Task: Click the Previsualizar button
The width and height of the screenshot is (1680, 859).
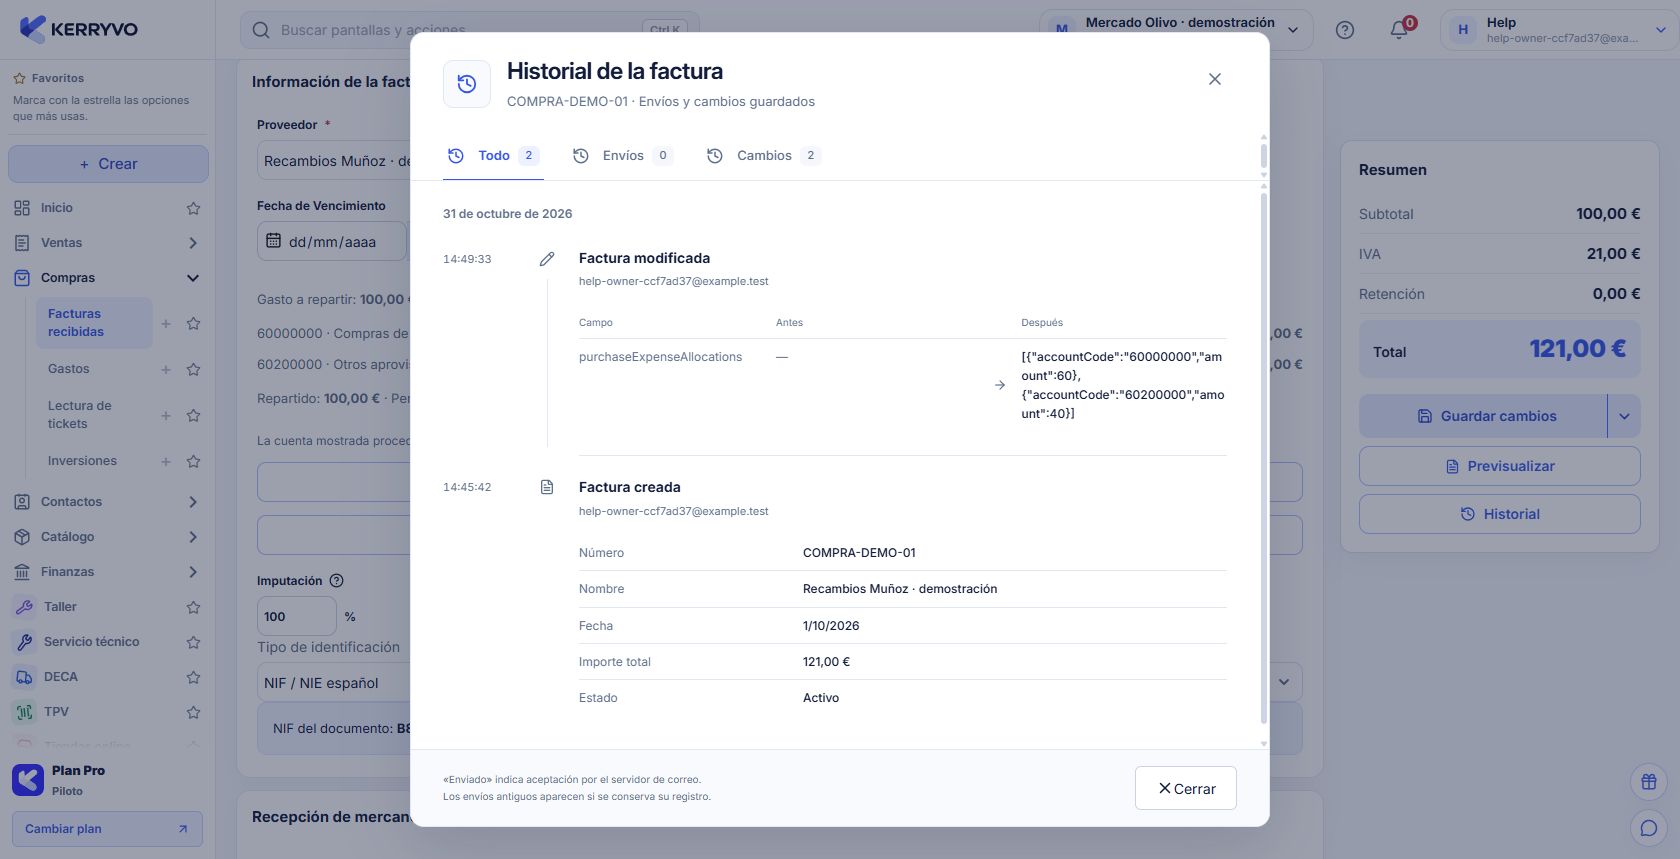Action: (1500, 466)
